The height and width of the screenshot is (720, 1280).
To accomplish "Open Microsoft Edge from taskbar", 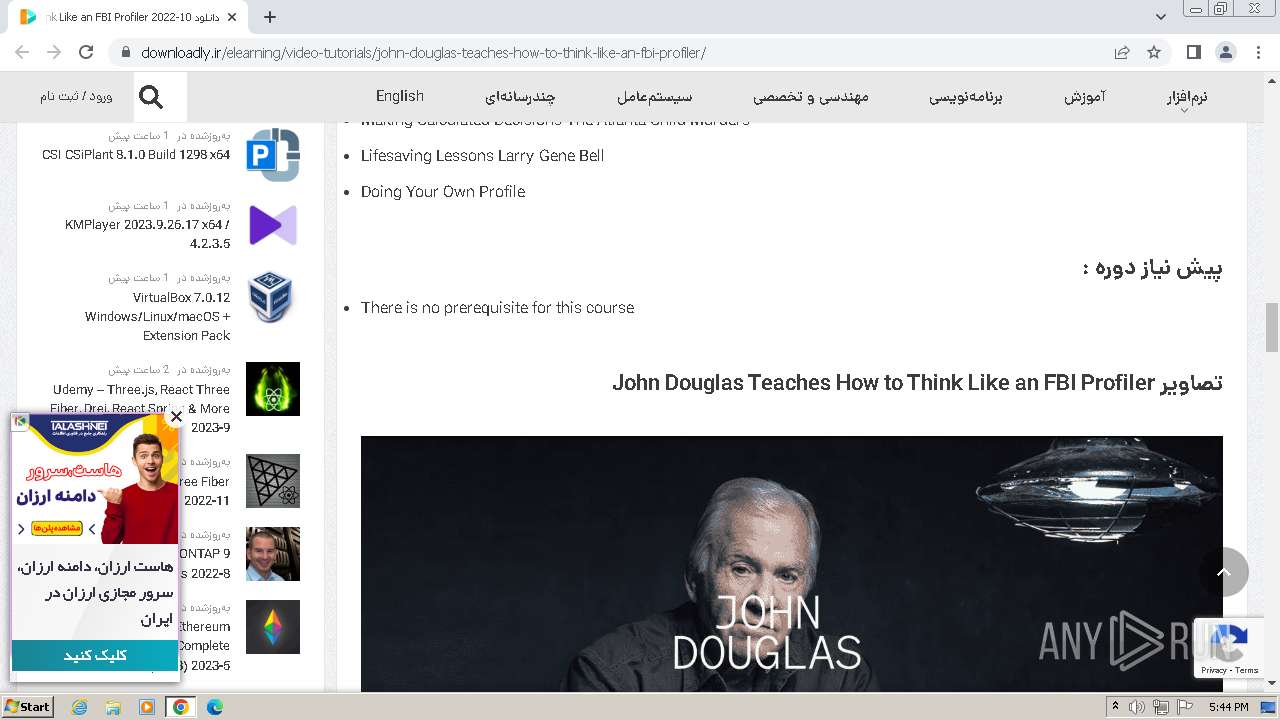I will coord(214,707).
